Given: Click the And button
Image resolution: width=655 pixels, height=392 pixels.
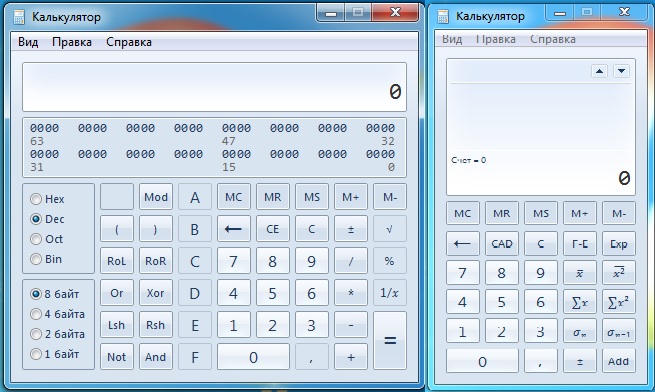Looking at the screenshot, I should click(x=156, y=357).
